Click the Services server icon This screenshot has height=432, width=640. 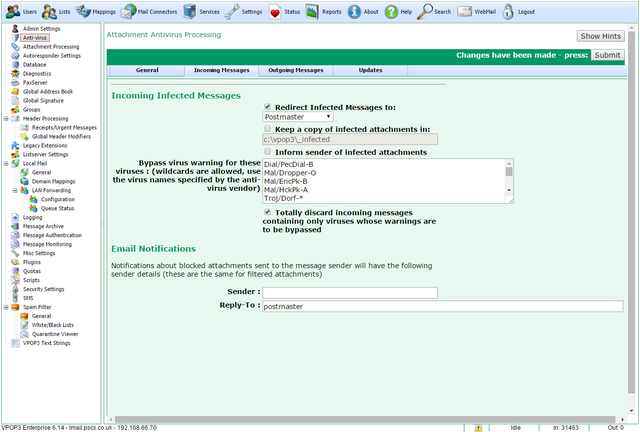click(x=189, y=11)
